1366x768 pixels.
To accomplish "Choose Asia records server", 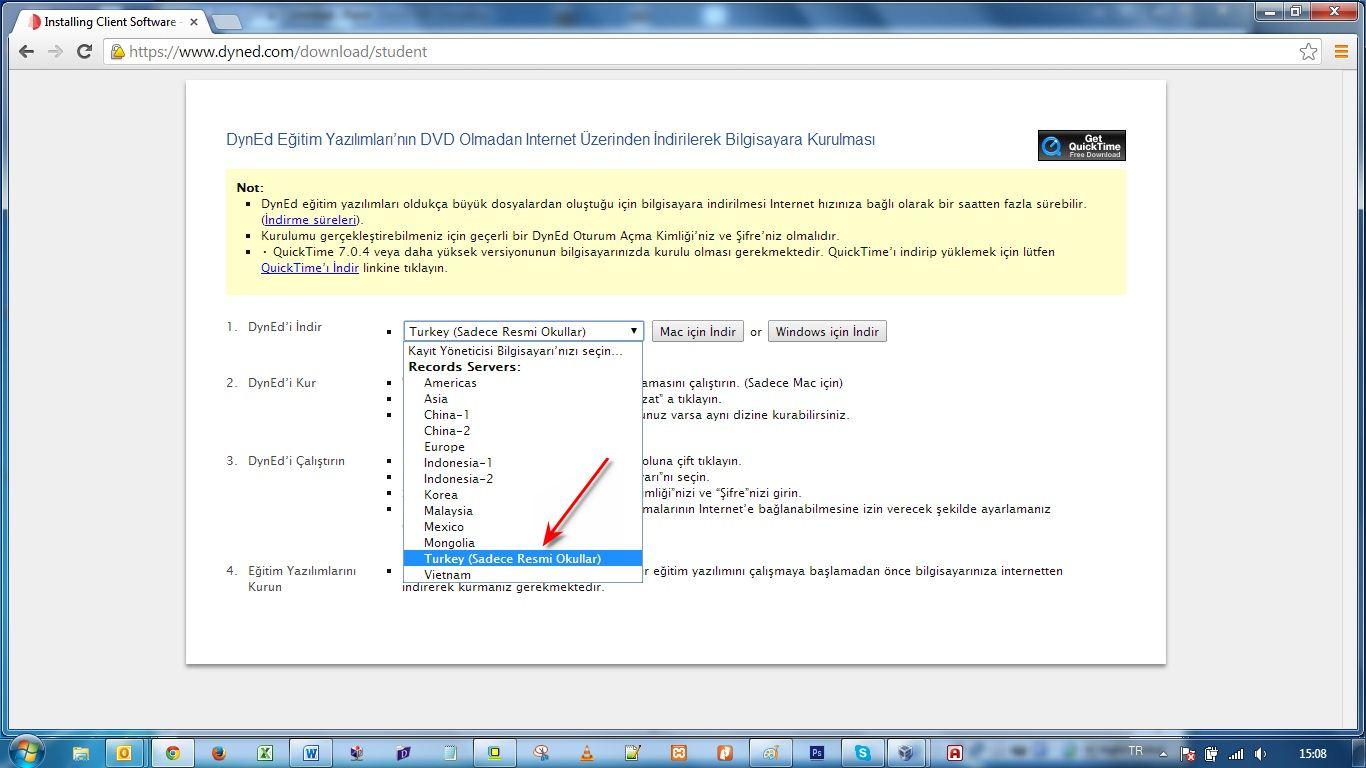I will coord(523,399).
